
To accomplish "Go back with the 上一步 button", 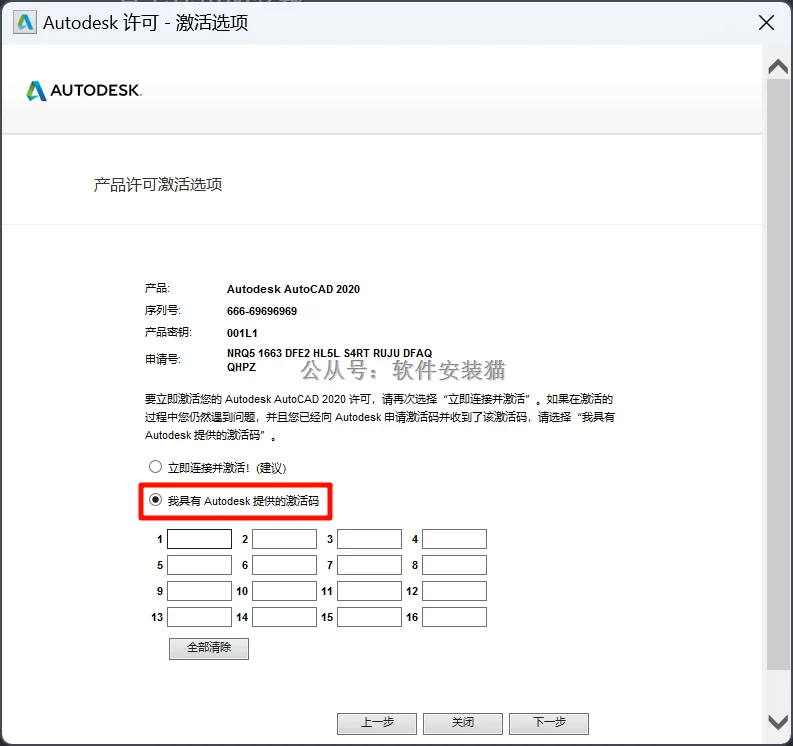I will pyautogui.click(x=377, y=723).
